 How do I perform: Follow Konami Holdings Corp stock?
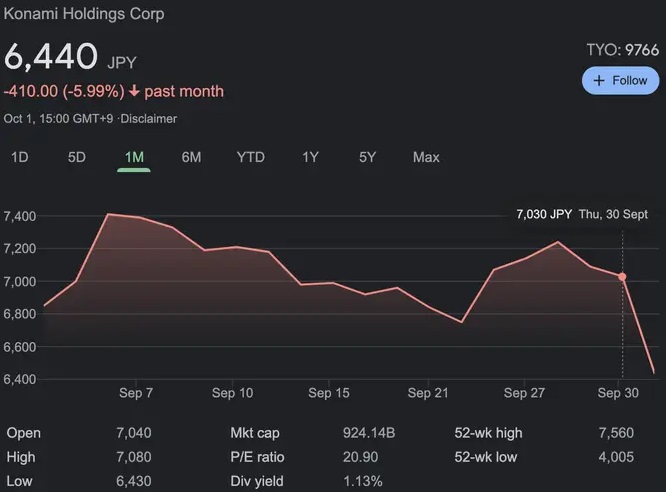620,81
